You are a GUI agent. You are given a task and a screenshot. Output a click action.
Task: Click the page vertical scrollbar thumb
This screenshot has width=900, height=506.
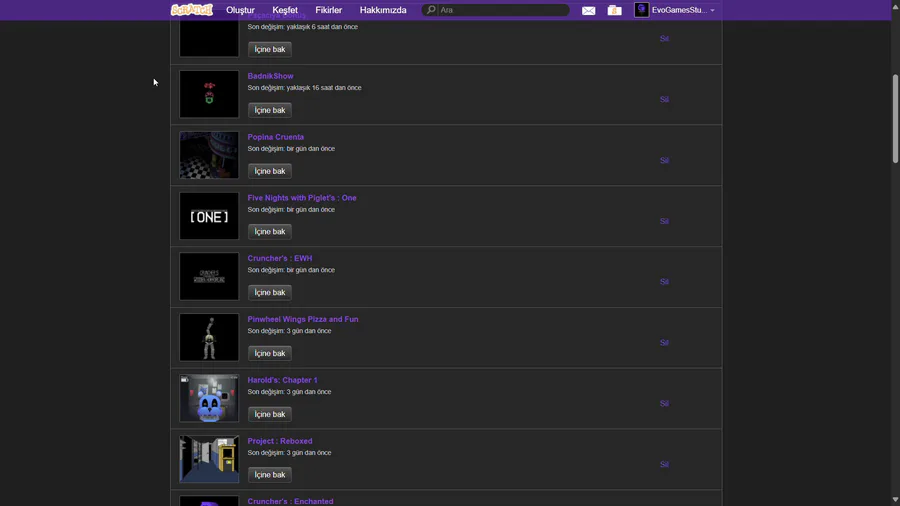coord(895,118)
